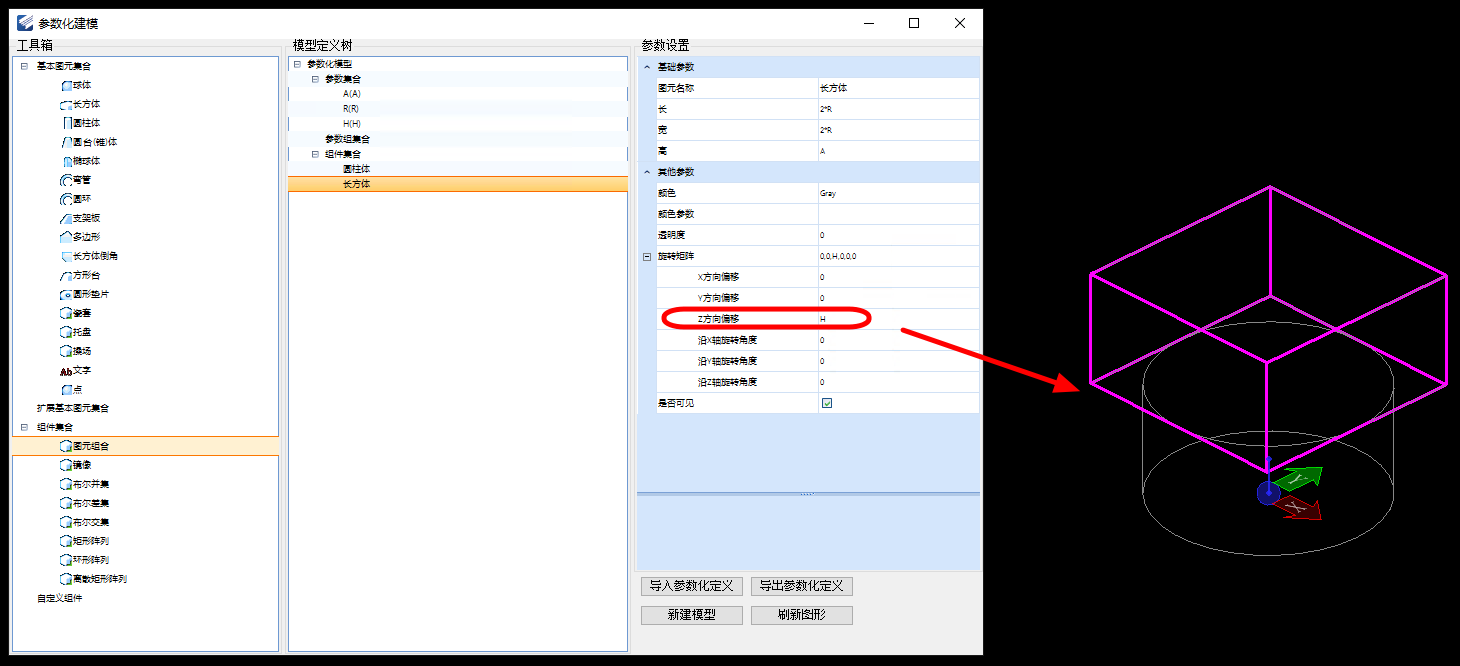Edit the 宽 width value field

[x=898, y=130]
